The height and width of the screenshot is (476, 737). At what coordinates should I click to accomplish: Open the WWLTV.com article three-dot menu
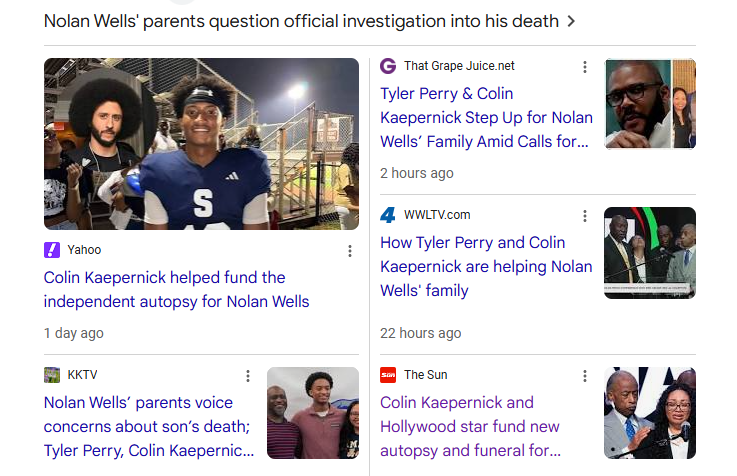[x=585, y=216]
